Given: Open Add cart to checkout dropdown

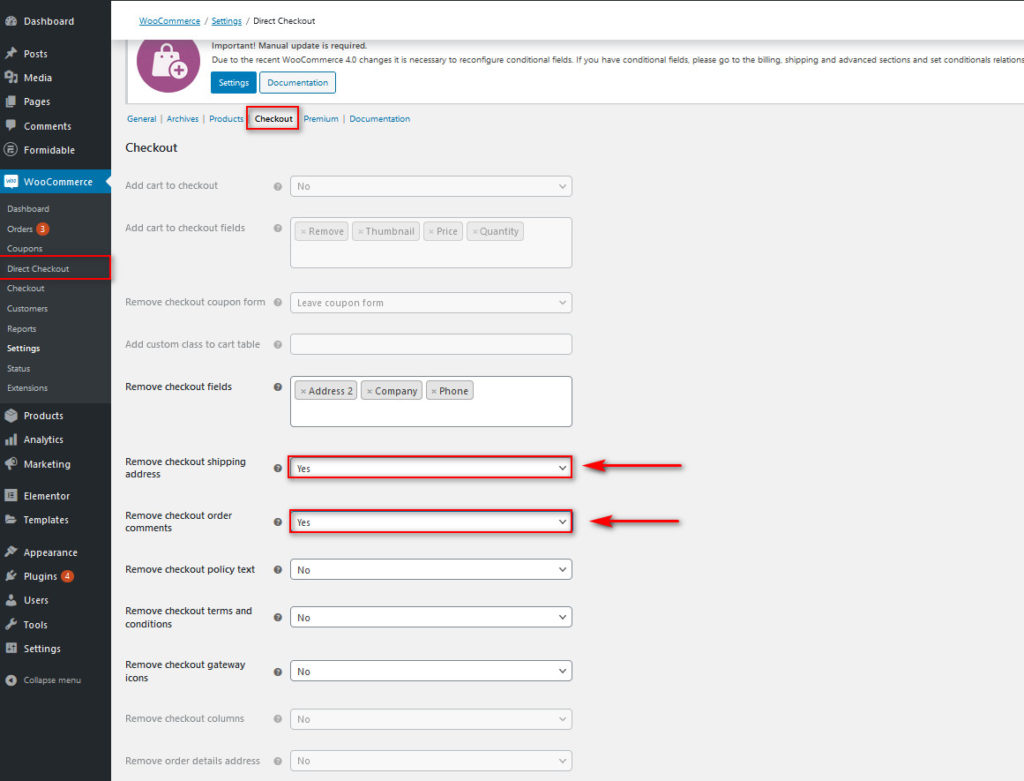Looking at the screenshot, I should coord(431,186).
